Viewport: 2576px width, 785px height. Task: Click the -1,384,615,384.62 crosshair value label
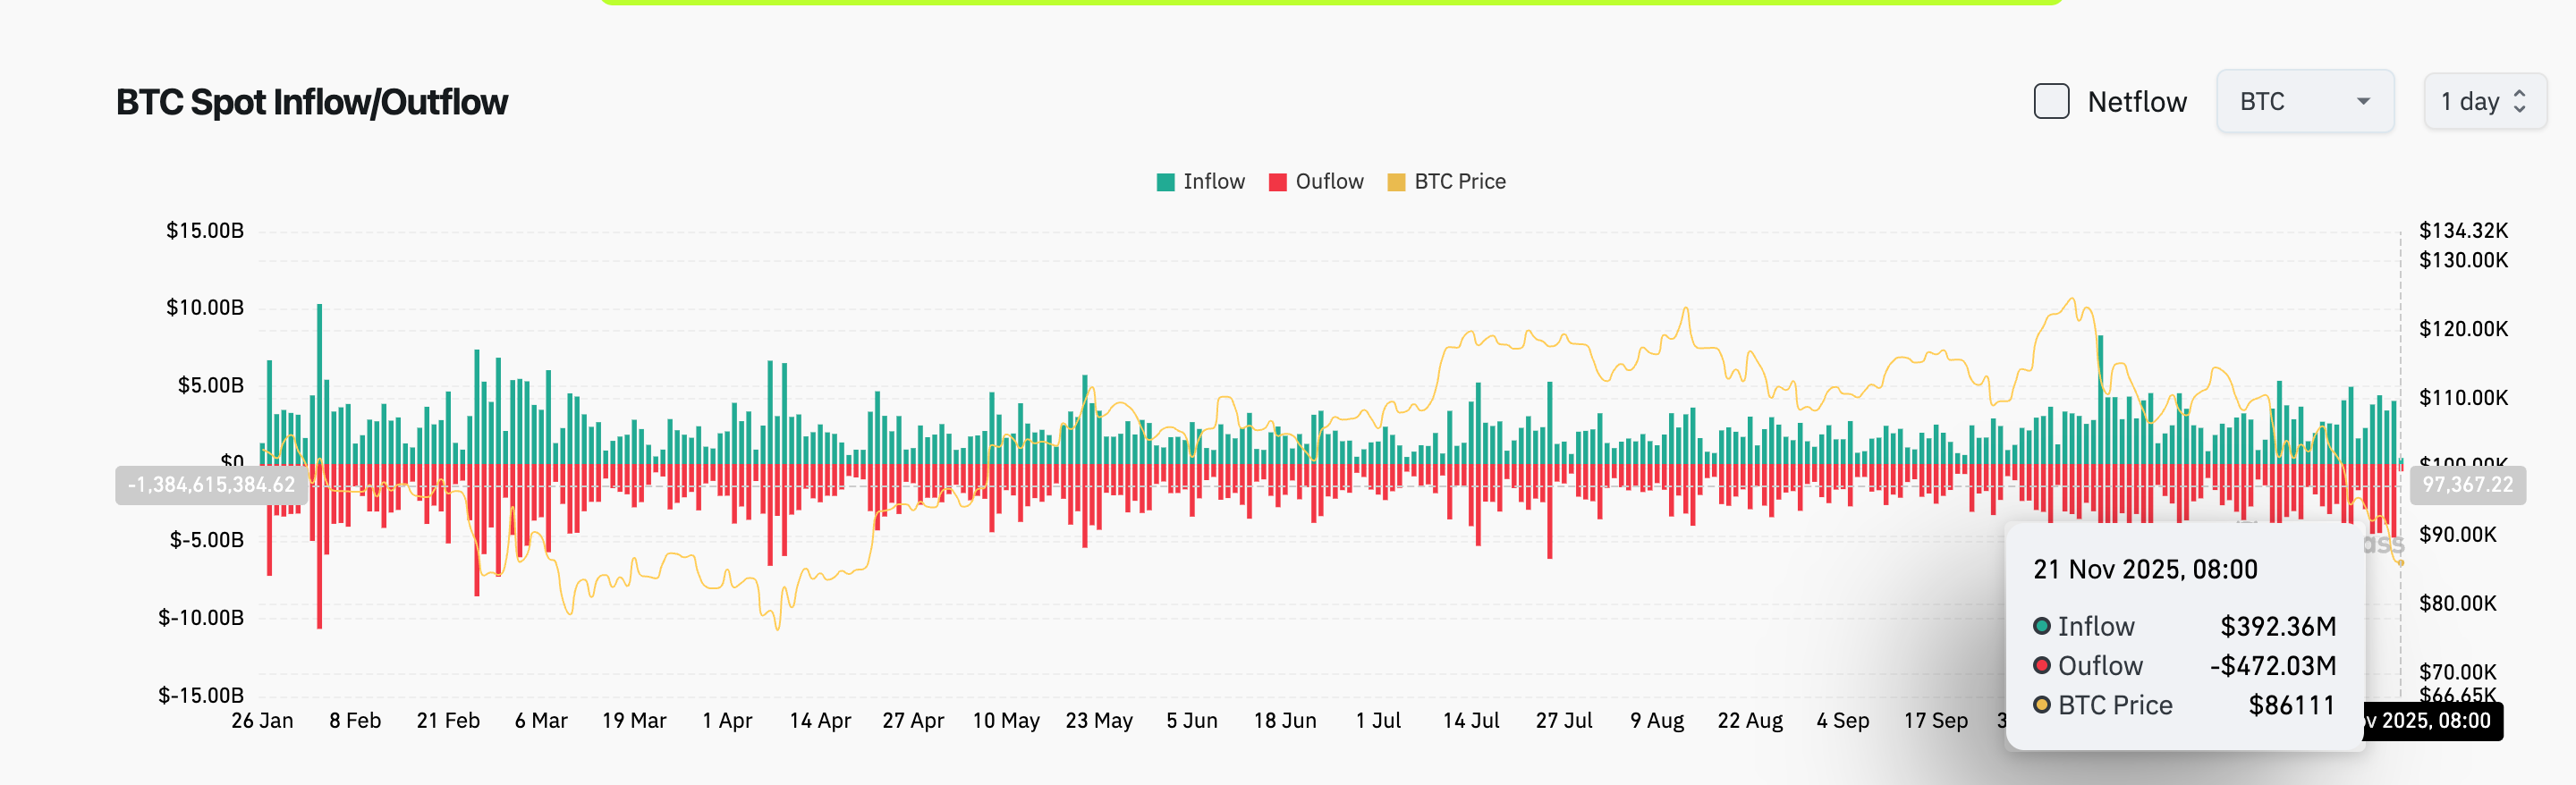tap(212, 485)
